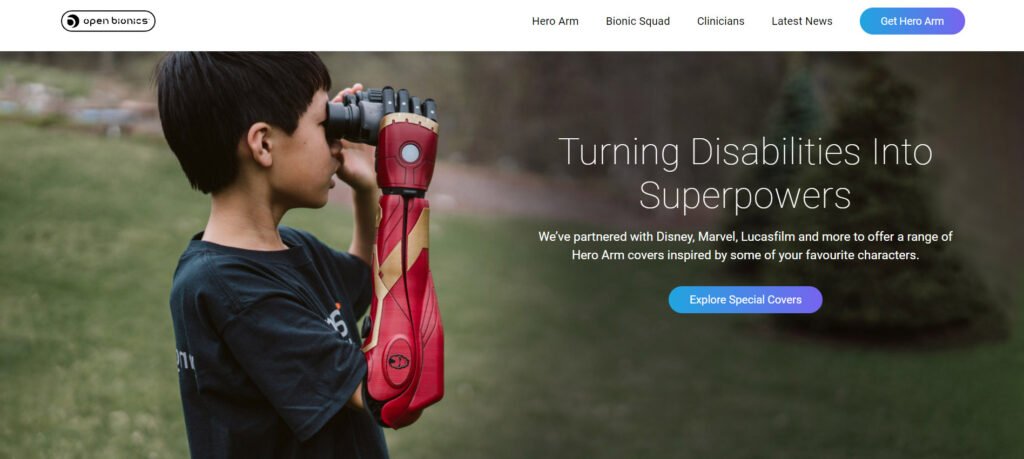Image resolution: width=1024 pixels, height=459 pixels.
Task: Click the boy's navy t-shirt
Action: point(268,346)
